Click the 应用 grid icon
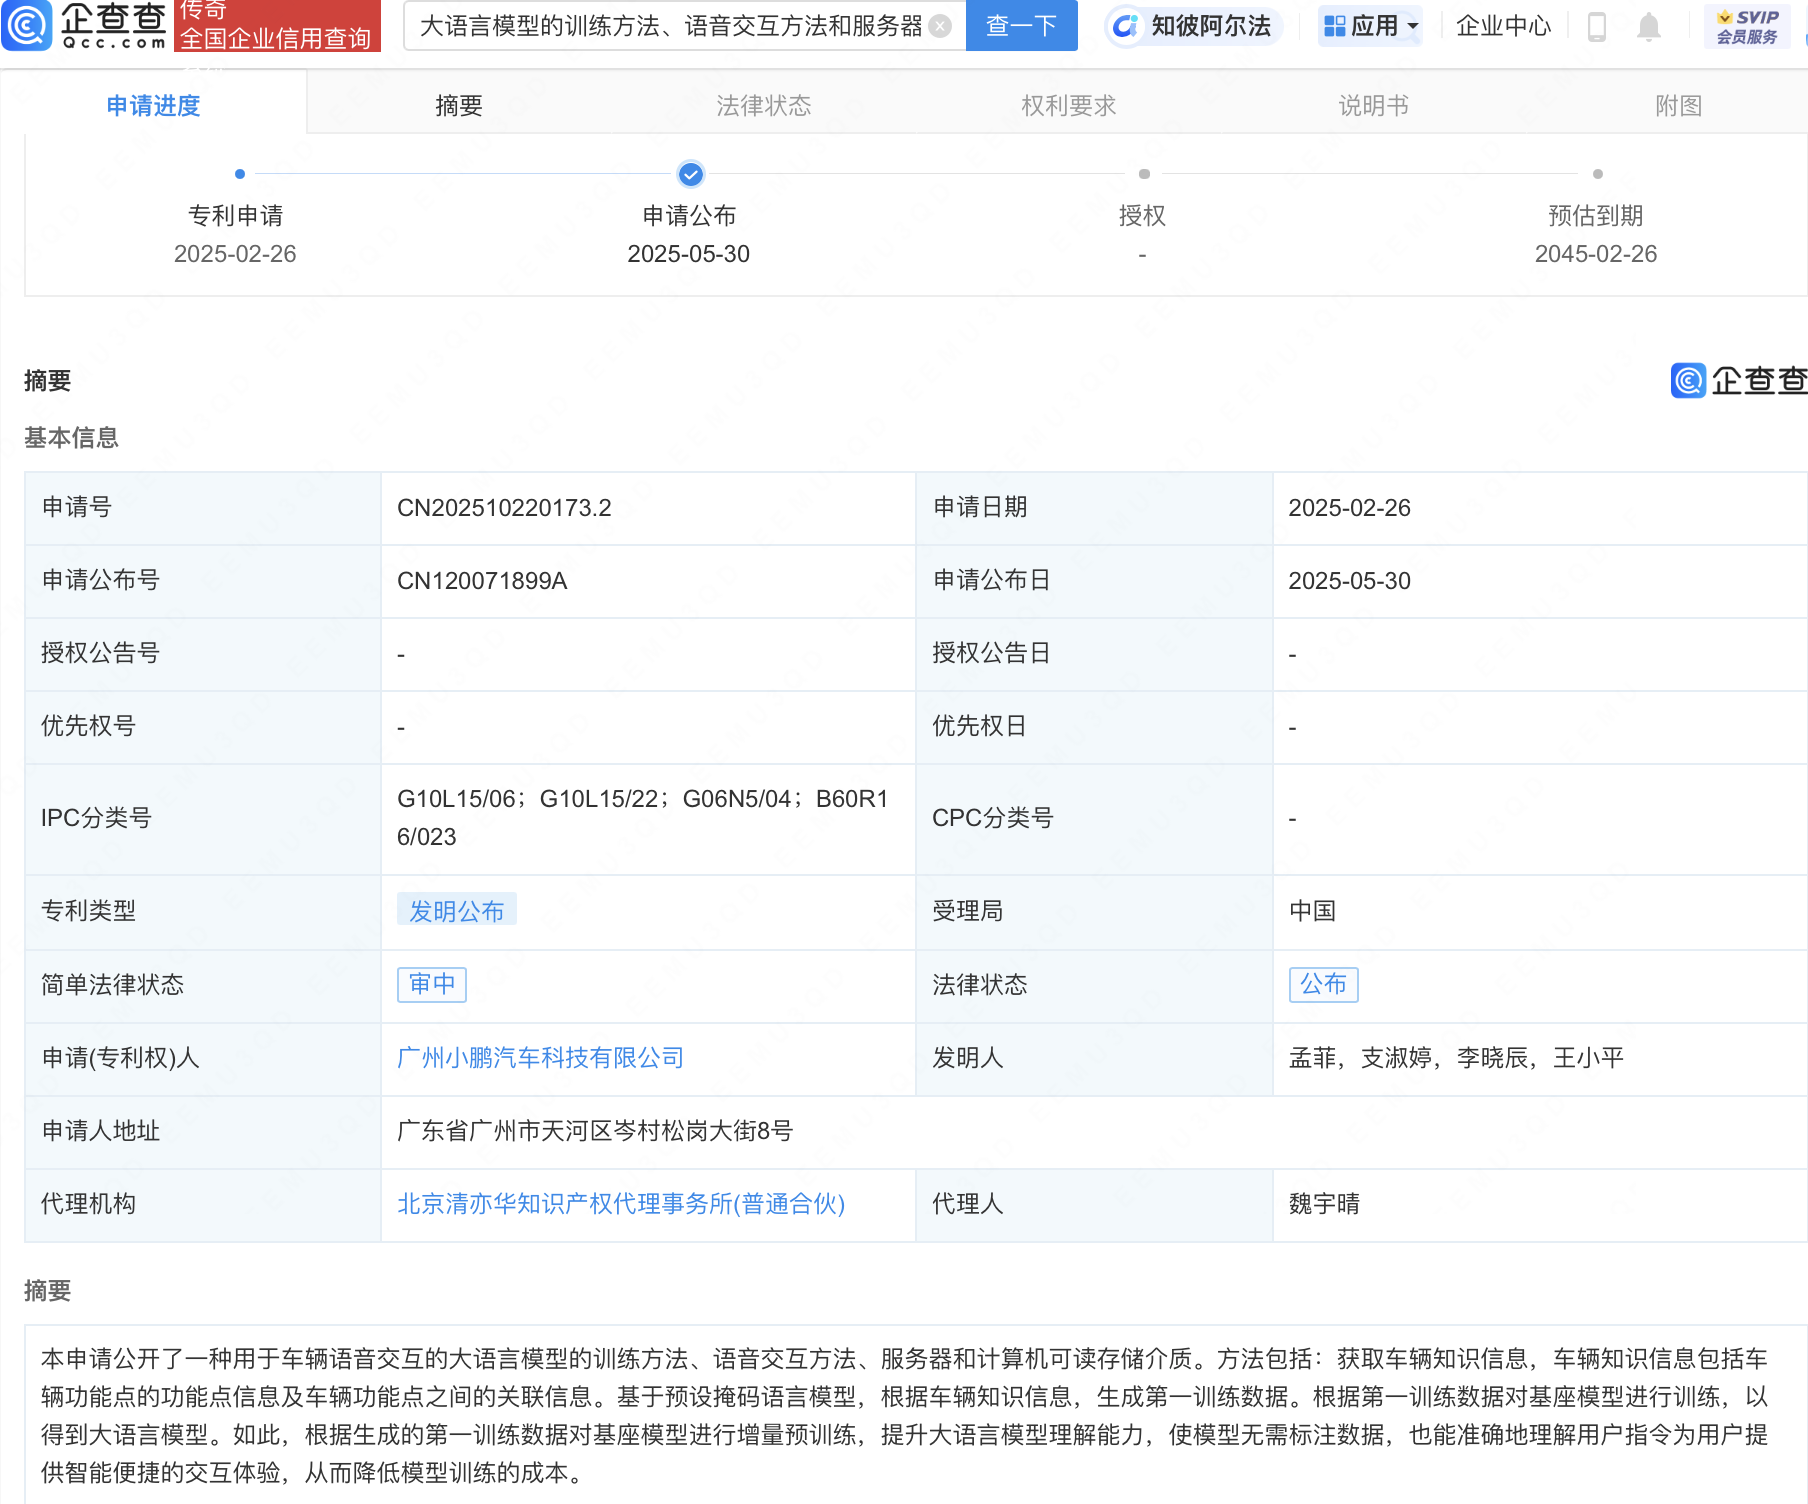This screenshot has height=1504, width=1808. [1334, 26]
